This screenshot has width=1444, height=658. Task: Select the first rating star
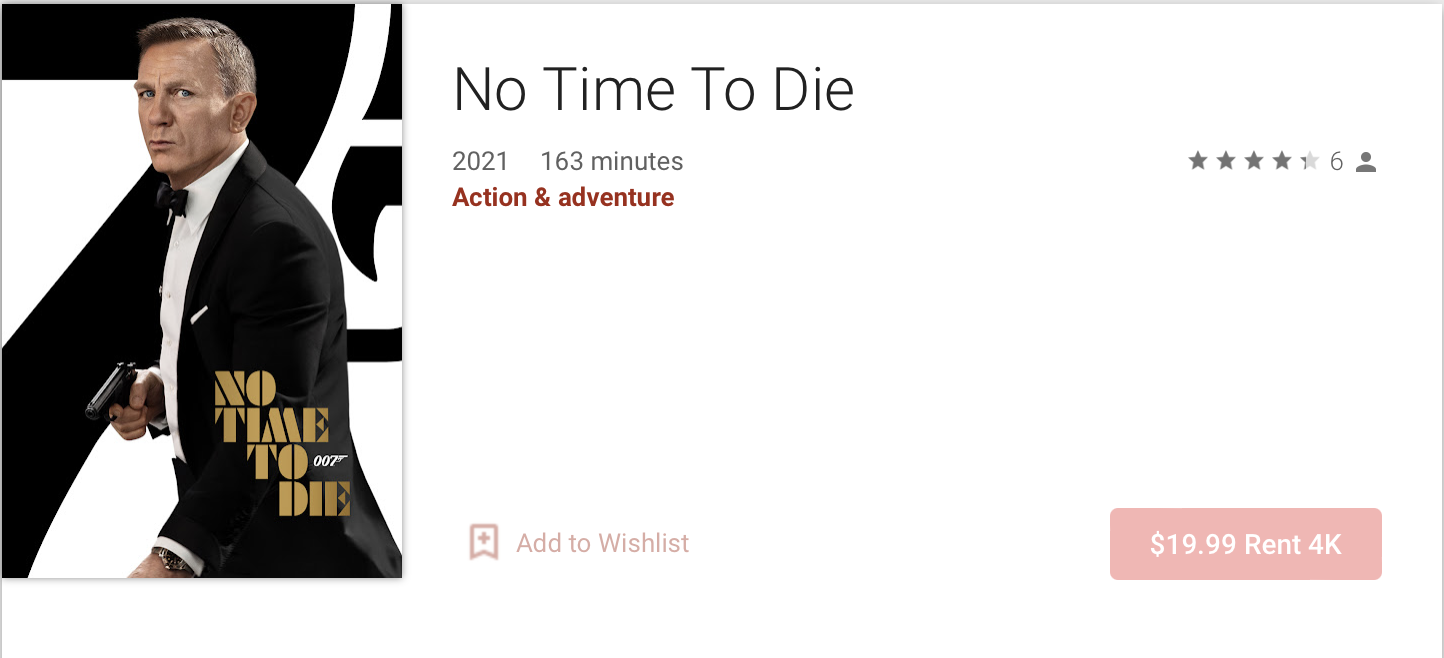point(1198,160)
